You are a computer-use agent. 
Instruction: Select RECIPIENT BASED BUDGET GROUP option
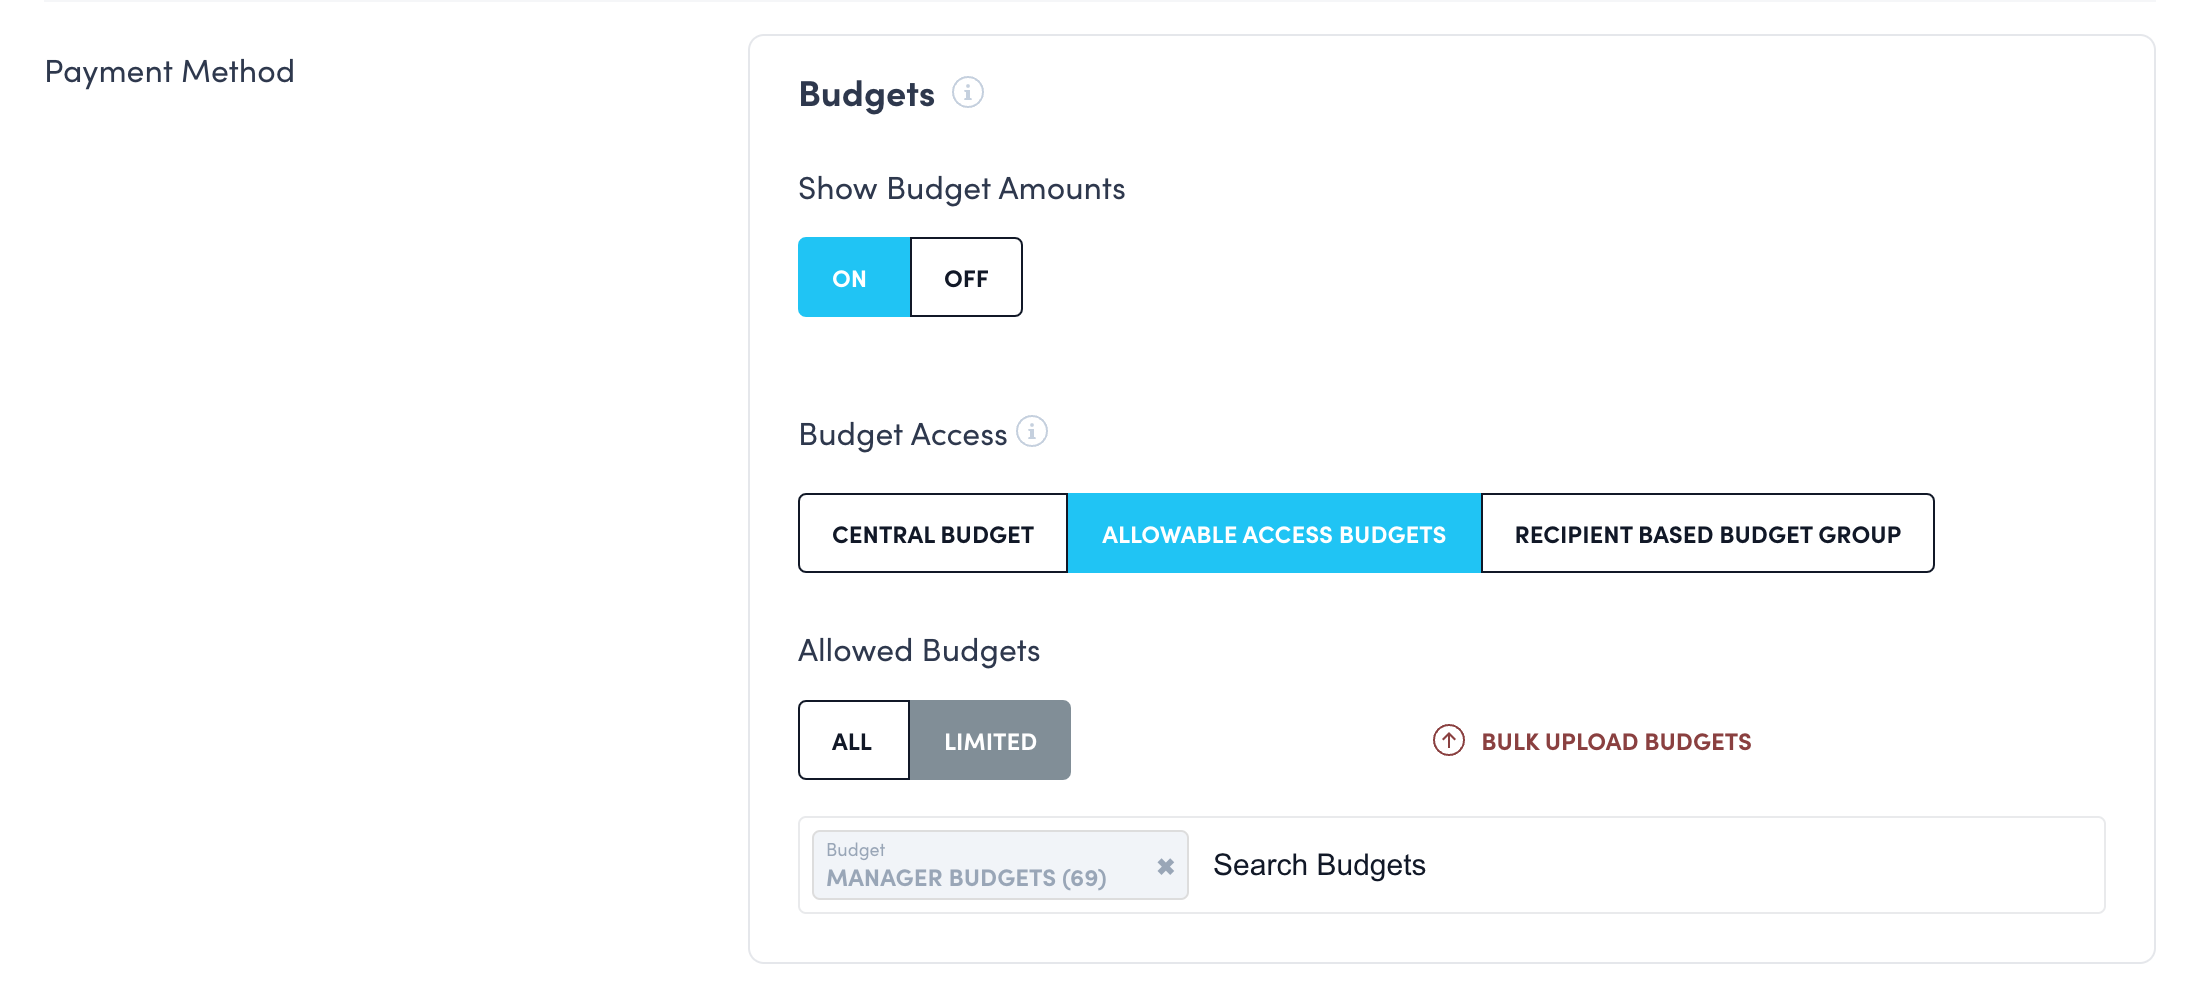pos(1707,534)
